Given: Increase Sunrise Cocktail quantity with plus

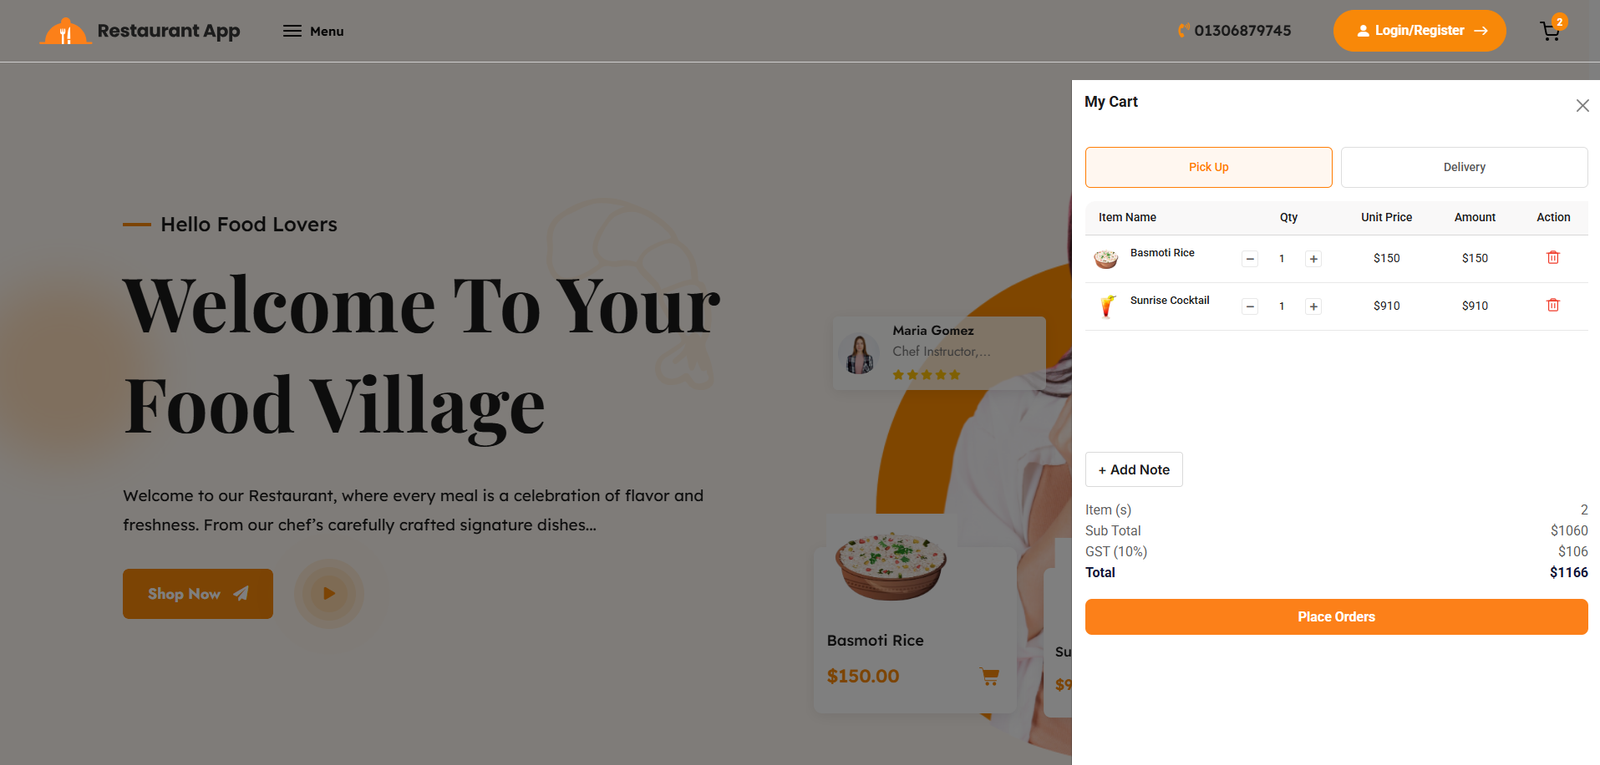Looking at the screenshot, I should click(1313, 307).
